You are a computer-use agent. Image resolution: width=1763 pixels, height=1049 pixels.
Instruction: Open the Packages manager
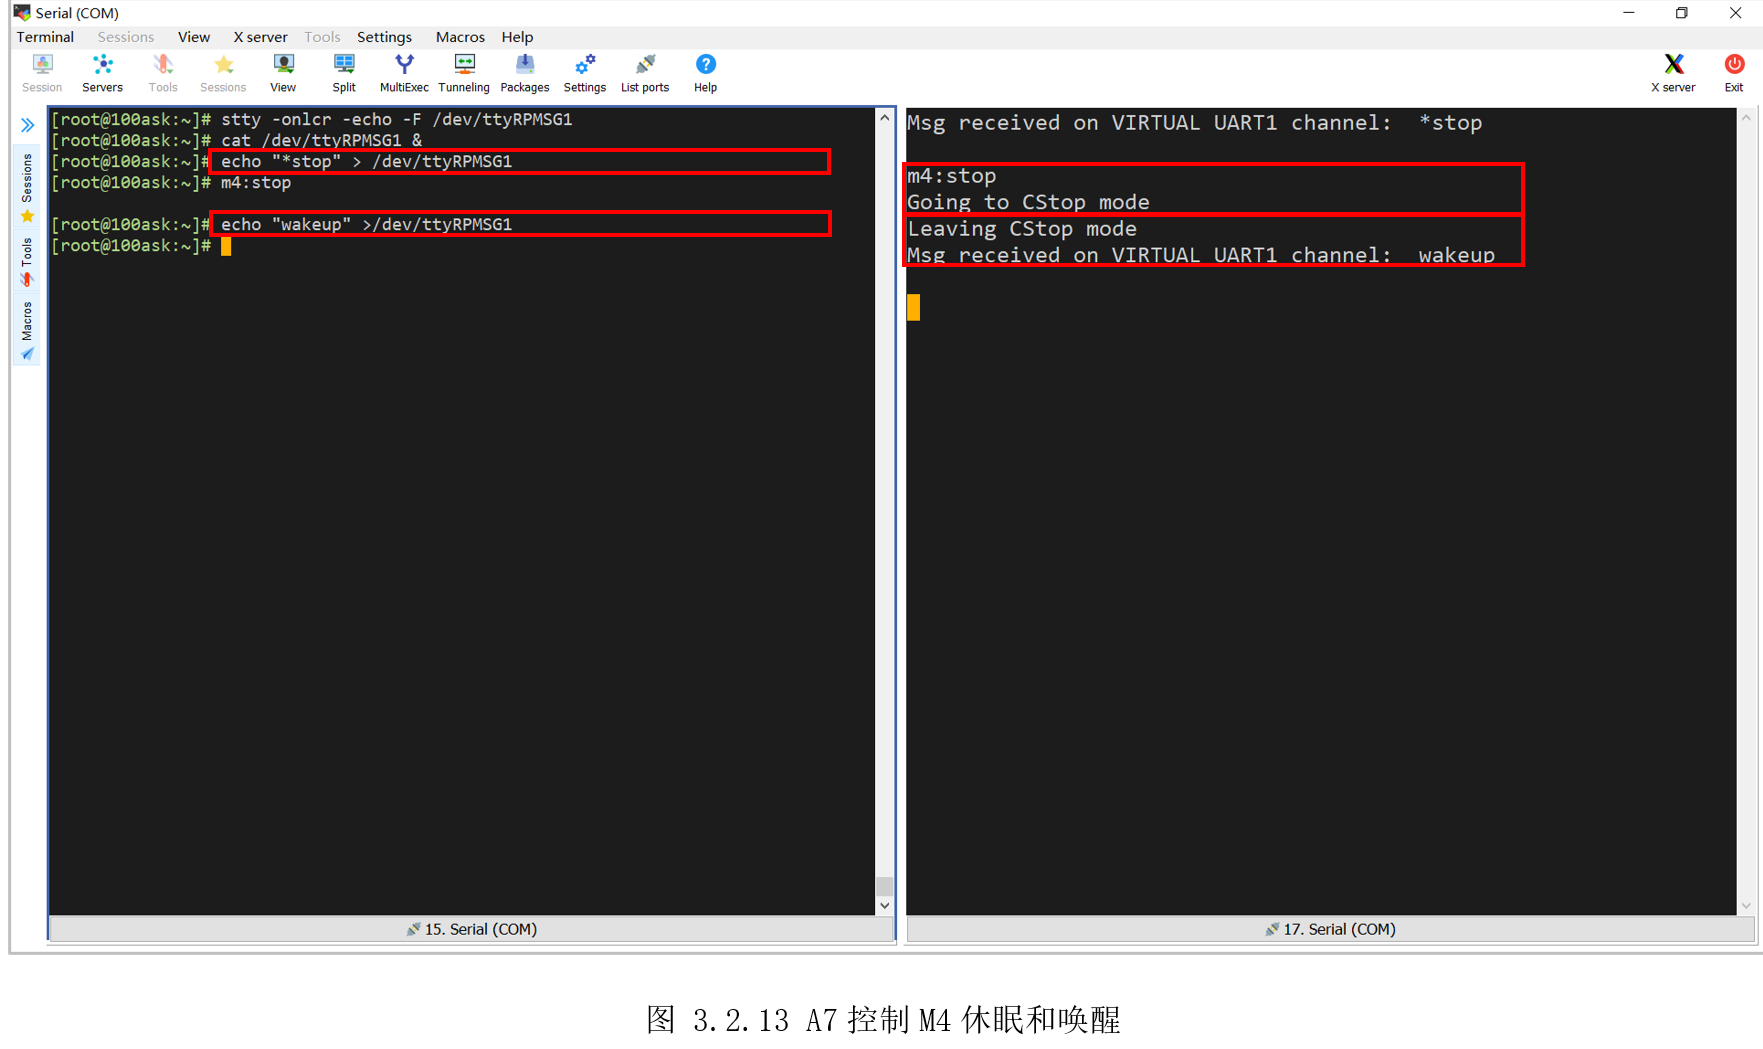coord(524,70)
